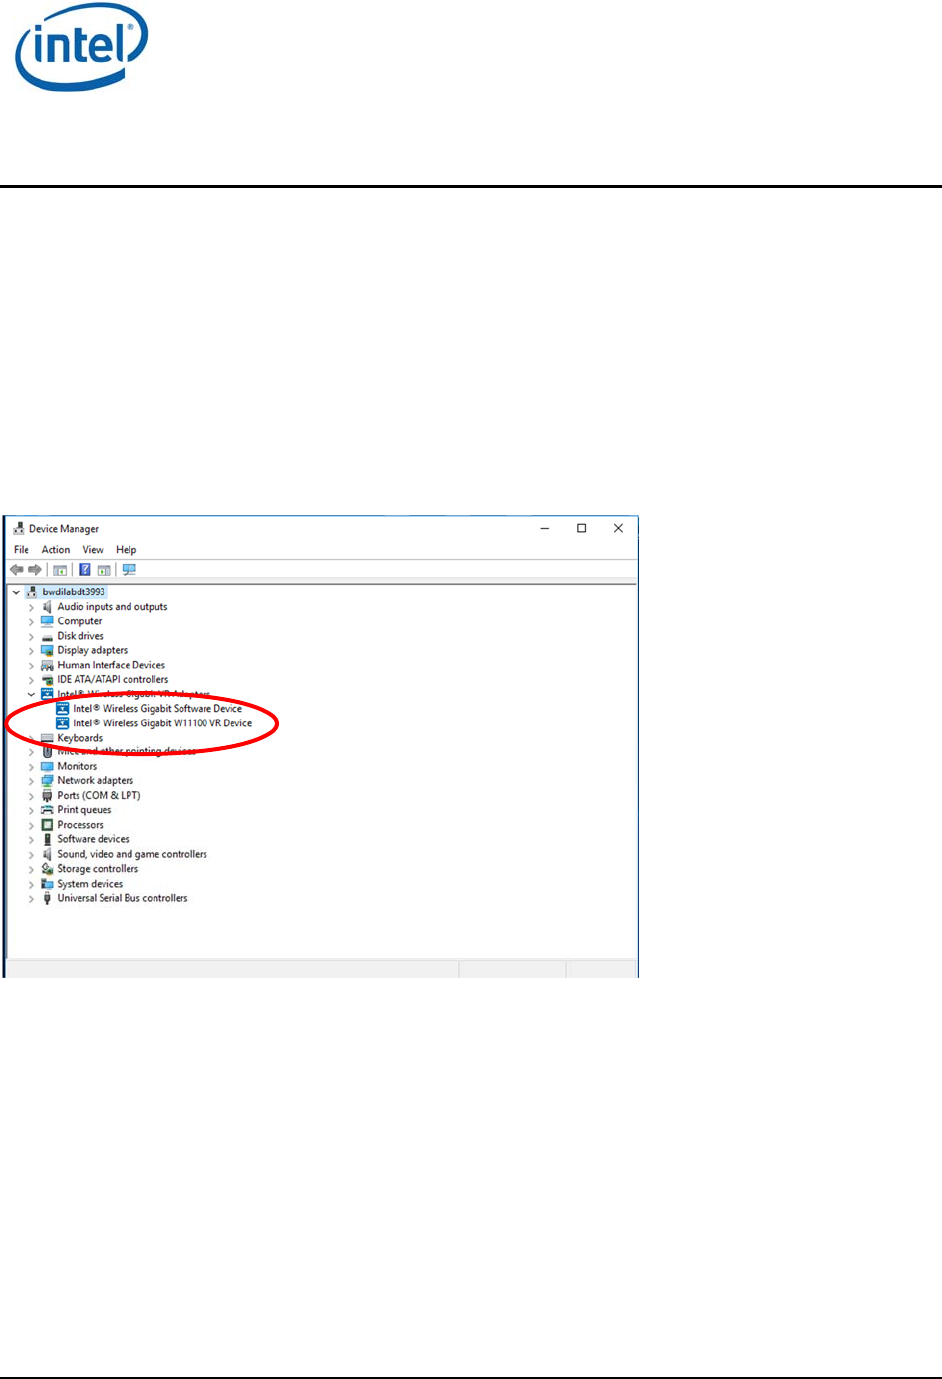Image resolution: width=942 pixels, height=1379 pixels.
Task: Select the Audio inputs and outputs speaker icon
Action: point(47,607)
